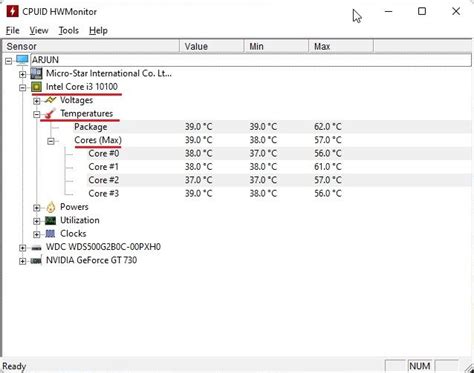
Task: Open the Help menu
Action: point(98,31)
